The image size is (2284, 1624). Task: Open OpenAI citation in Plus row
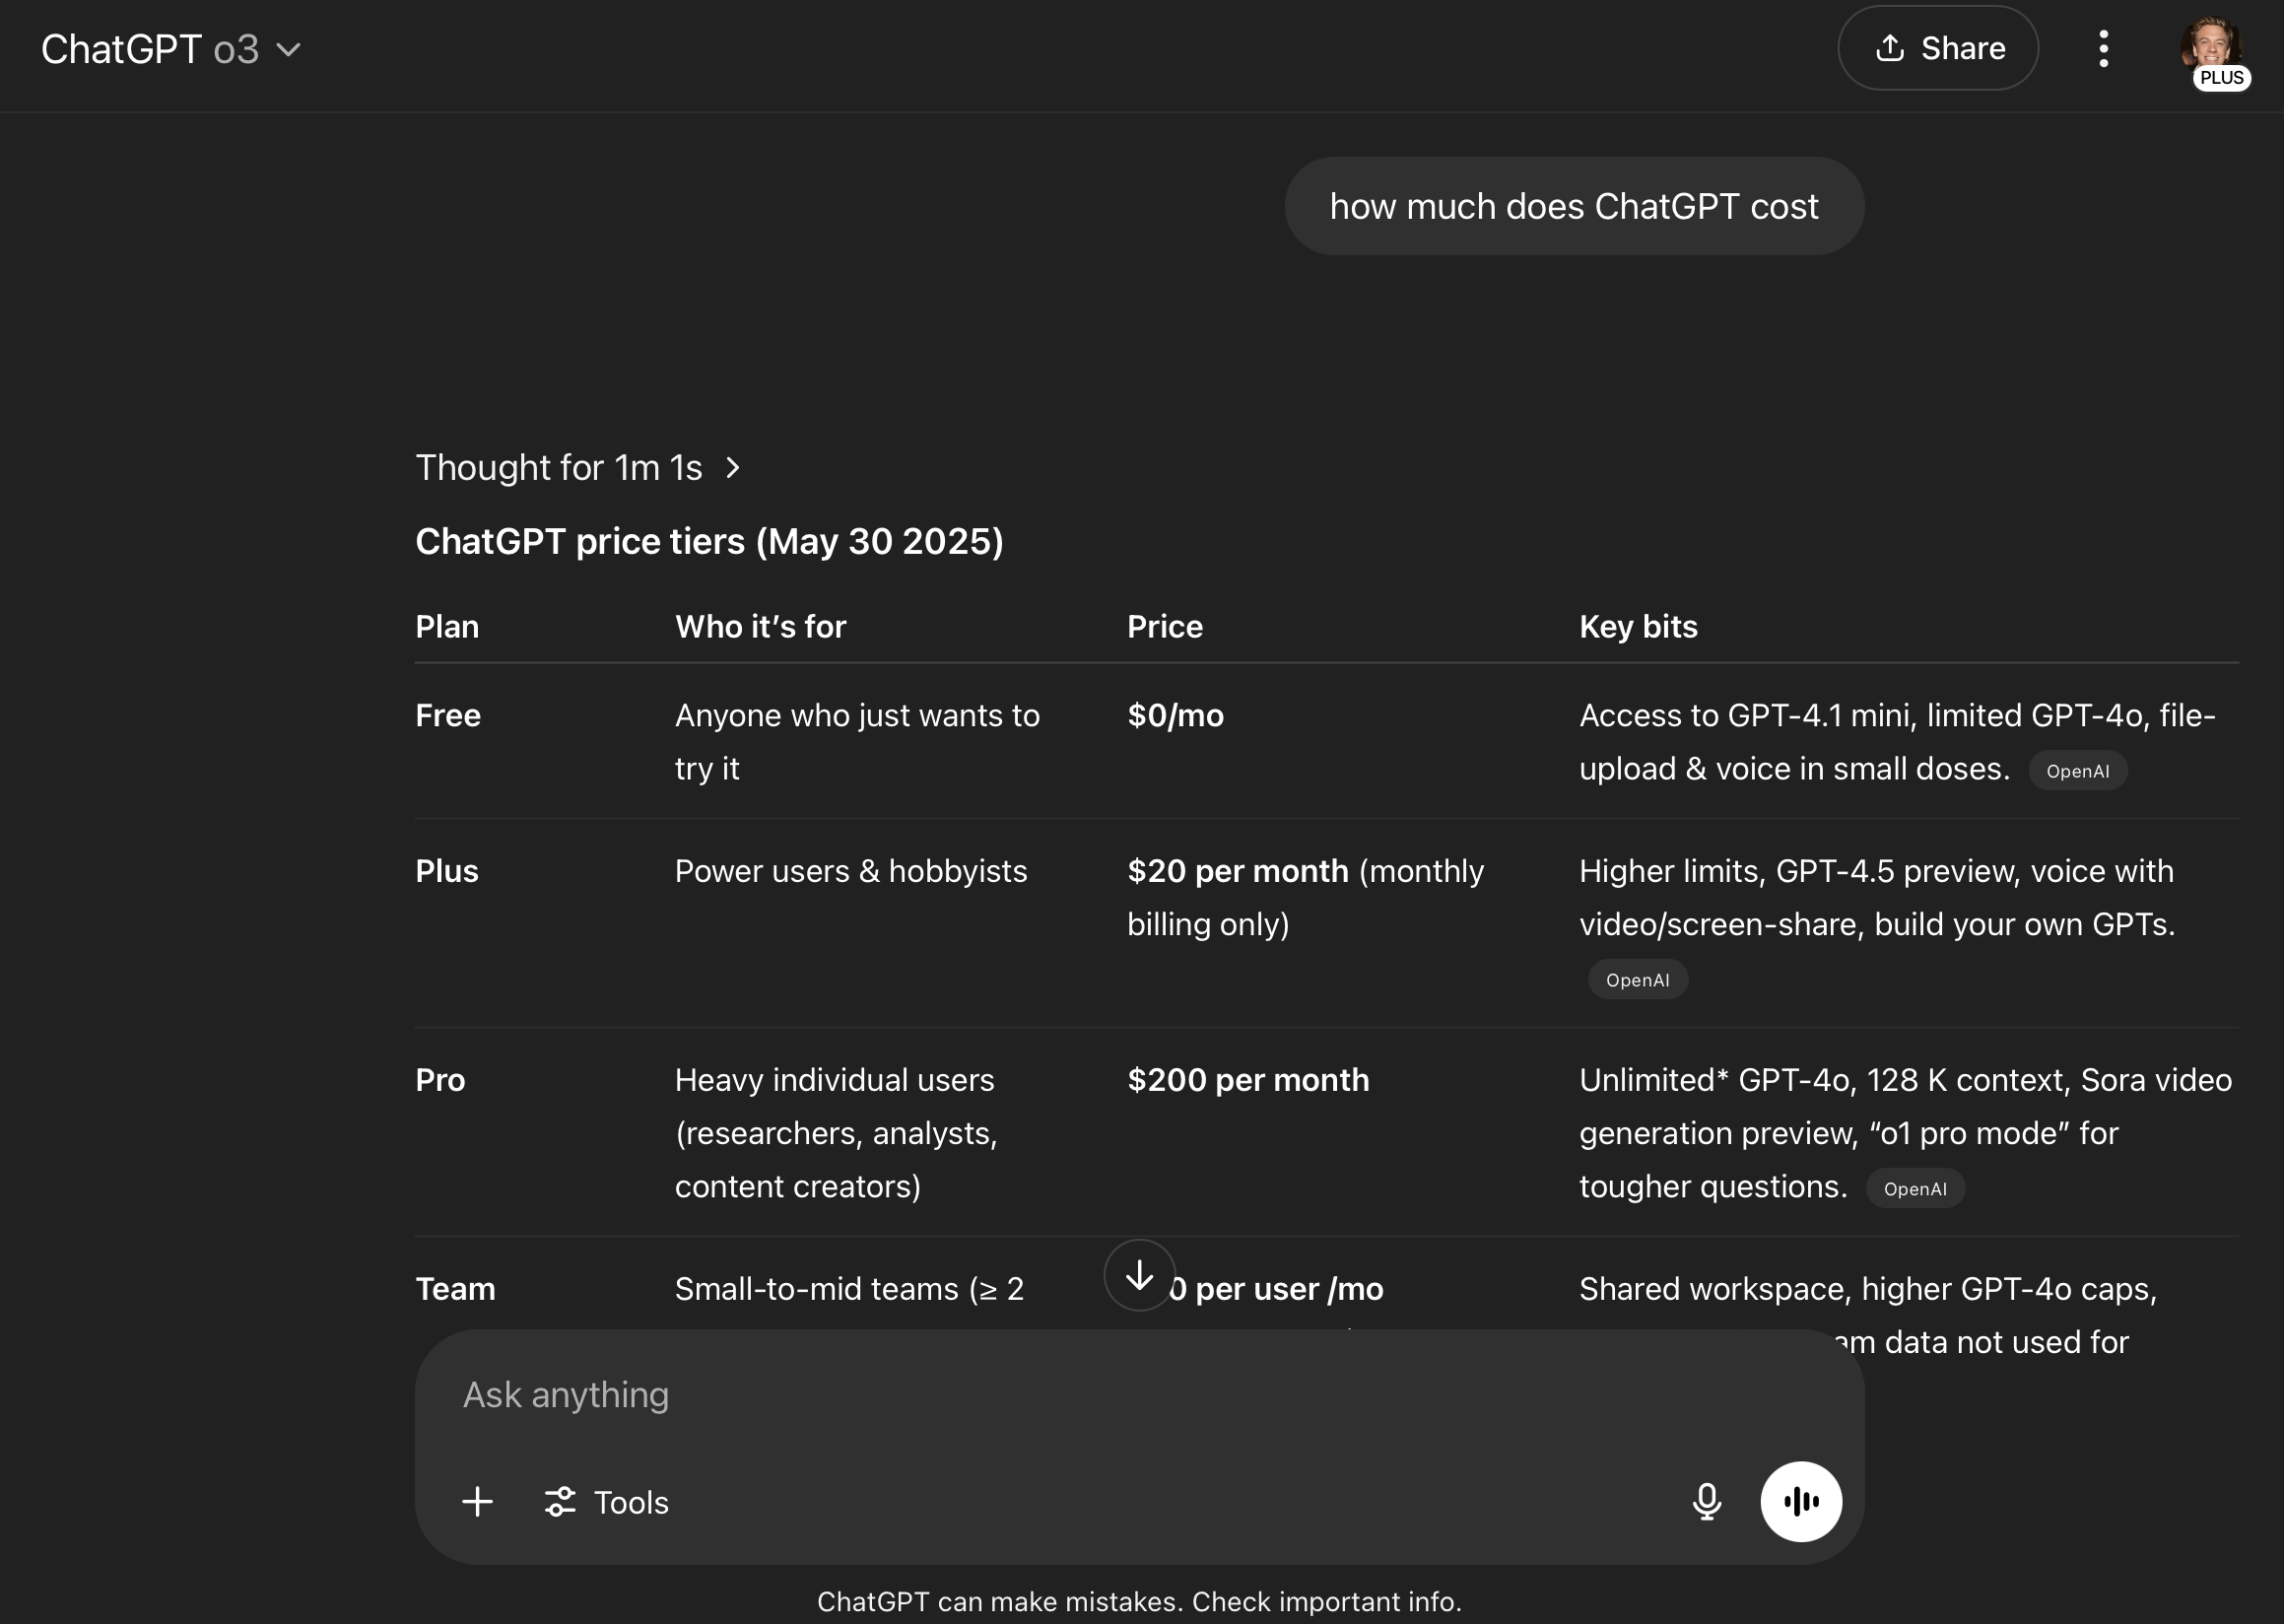coord(1637,980)
